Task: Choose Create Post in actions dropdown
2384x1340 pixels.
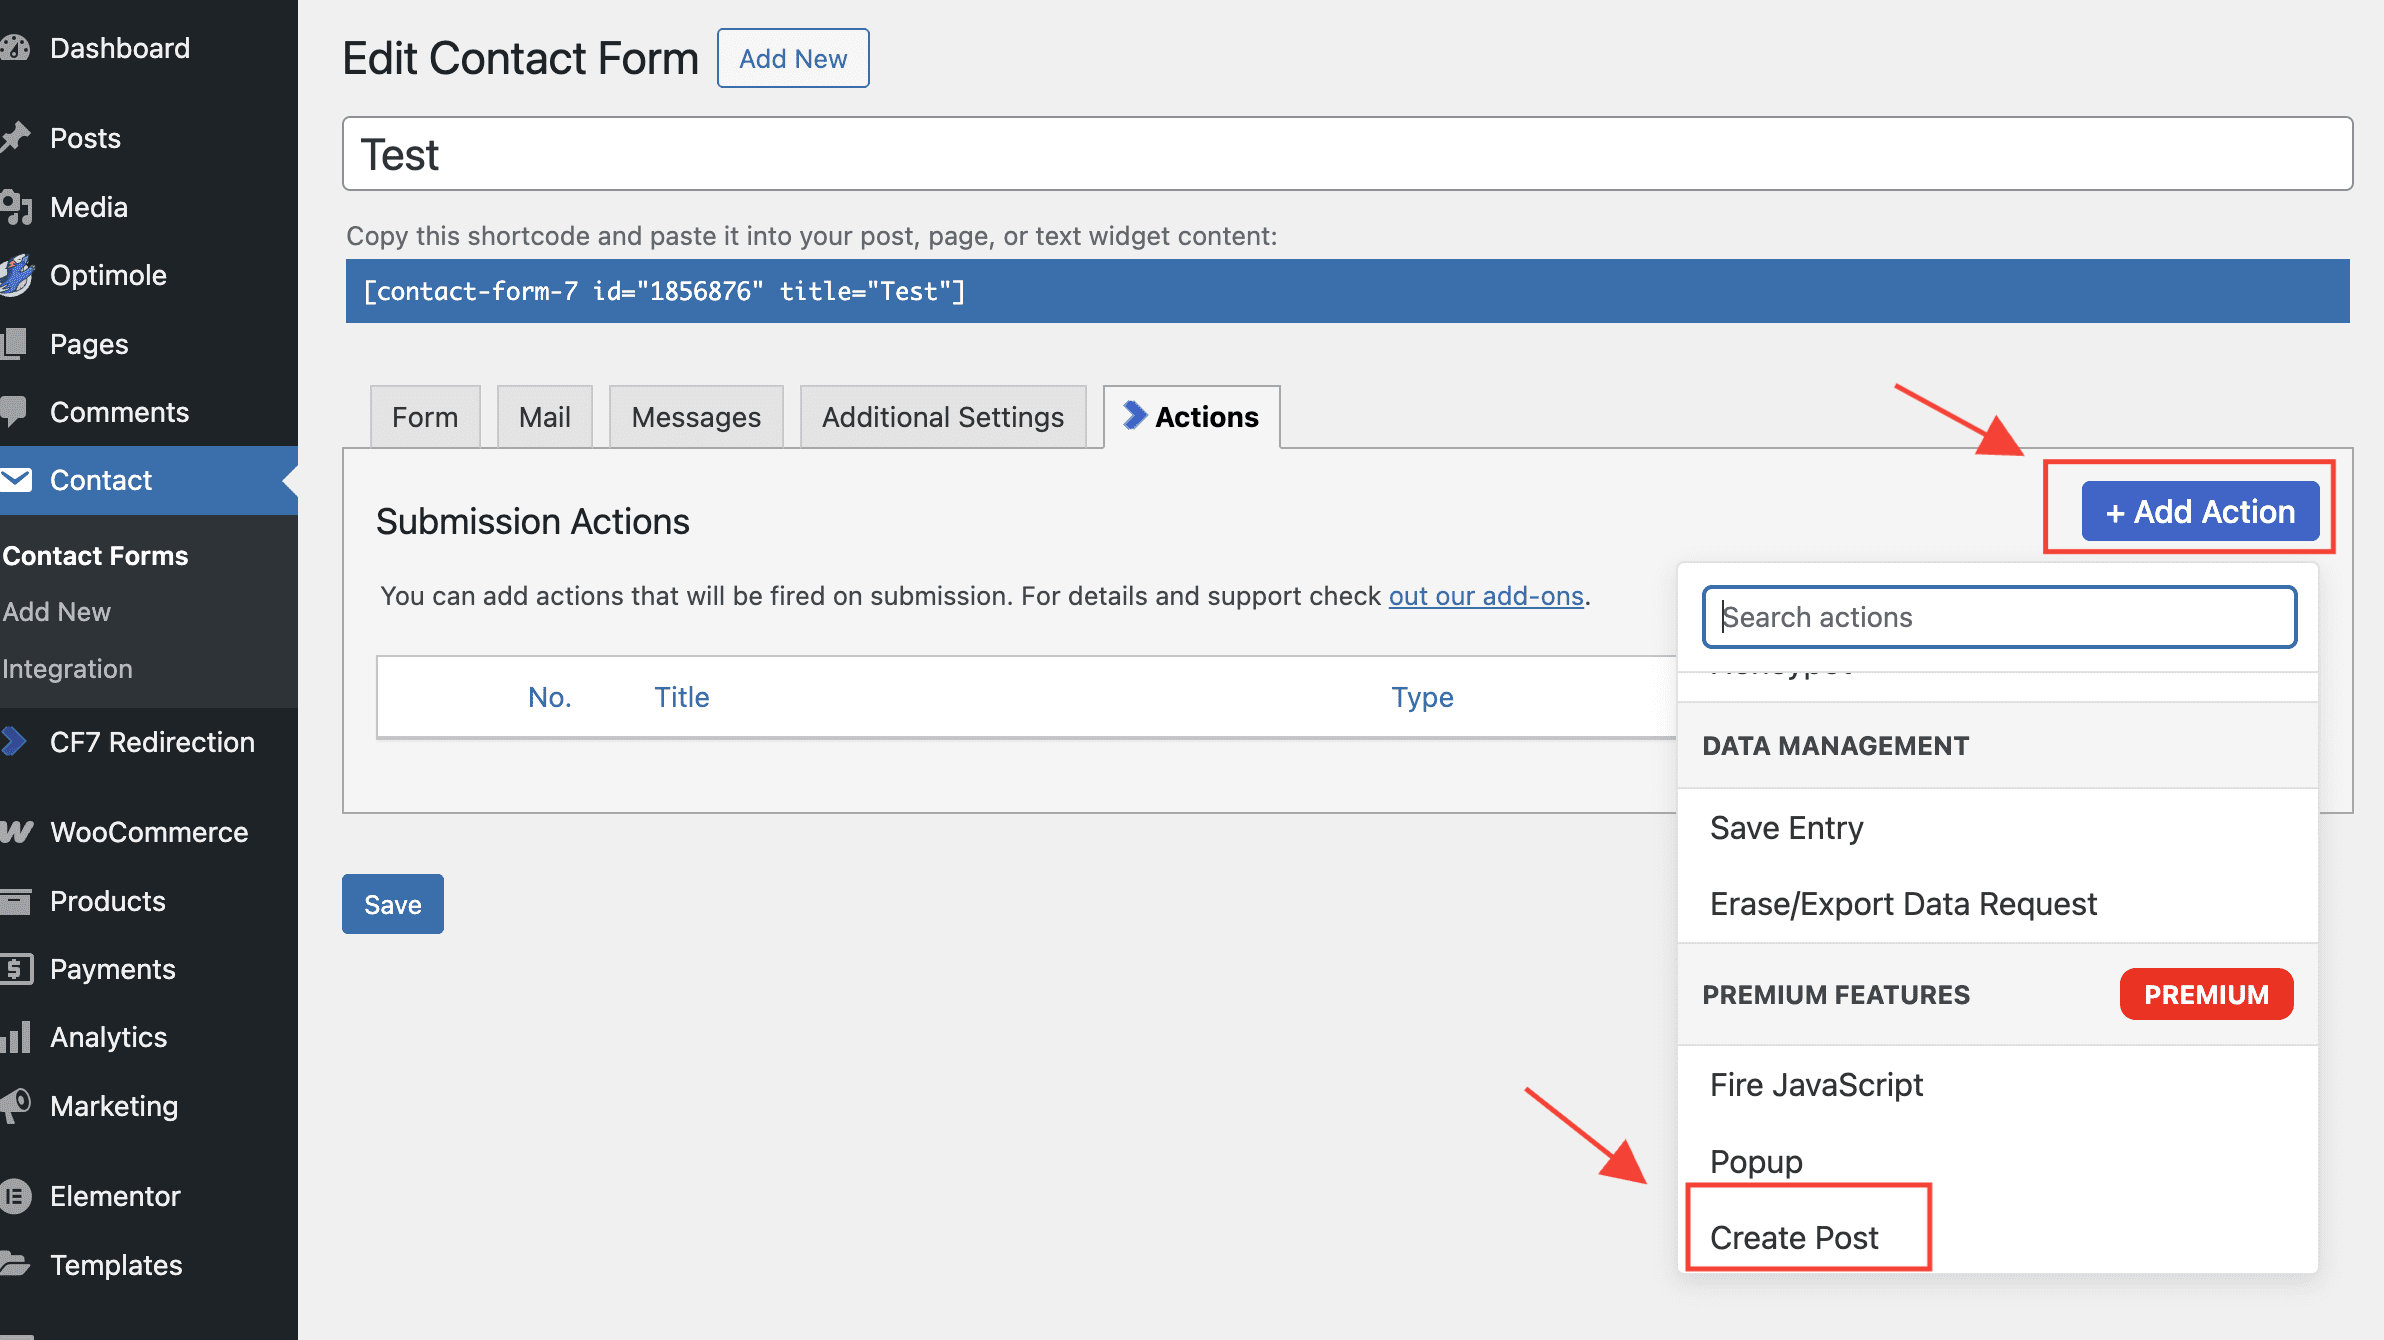Action: coord(1794,1237)
